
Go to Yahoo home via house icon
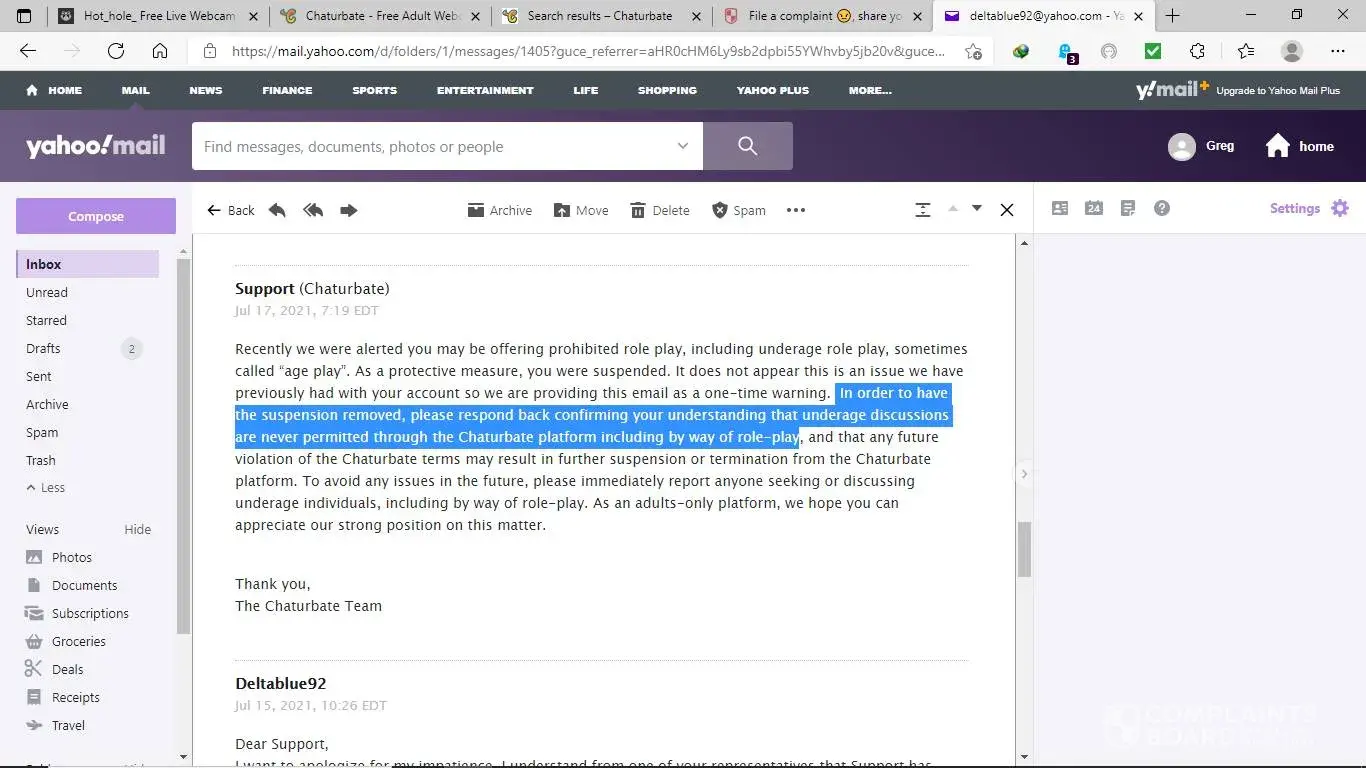(x=1299, y=146)
